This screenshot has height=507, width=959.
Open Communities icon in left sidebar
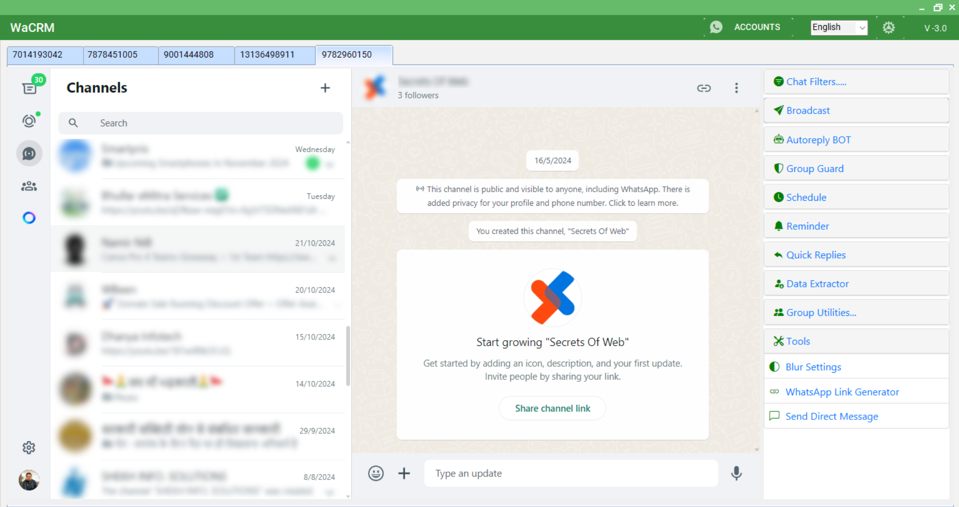[29, 186]
